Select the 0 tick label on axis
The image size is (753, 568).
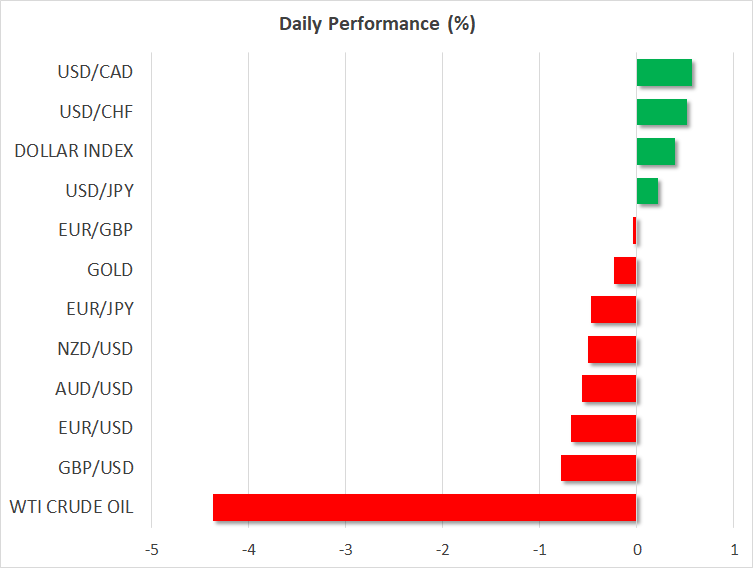[637, 549]
